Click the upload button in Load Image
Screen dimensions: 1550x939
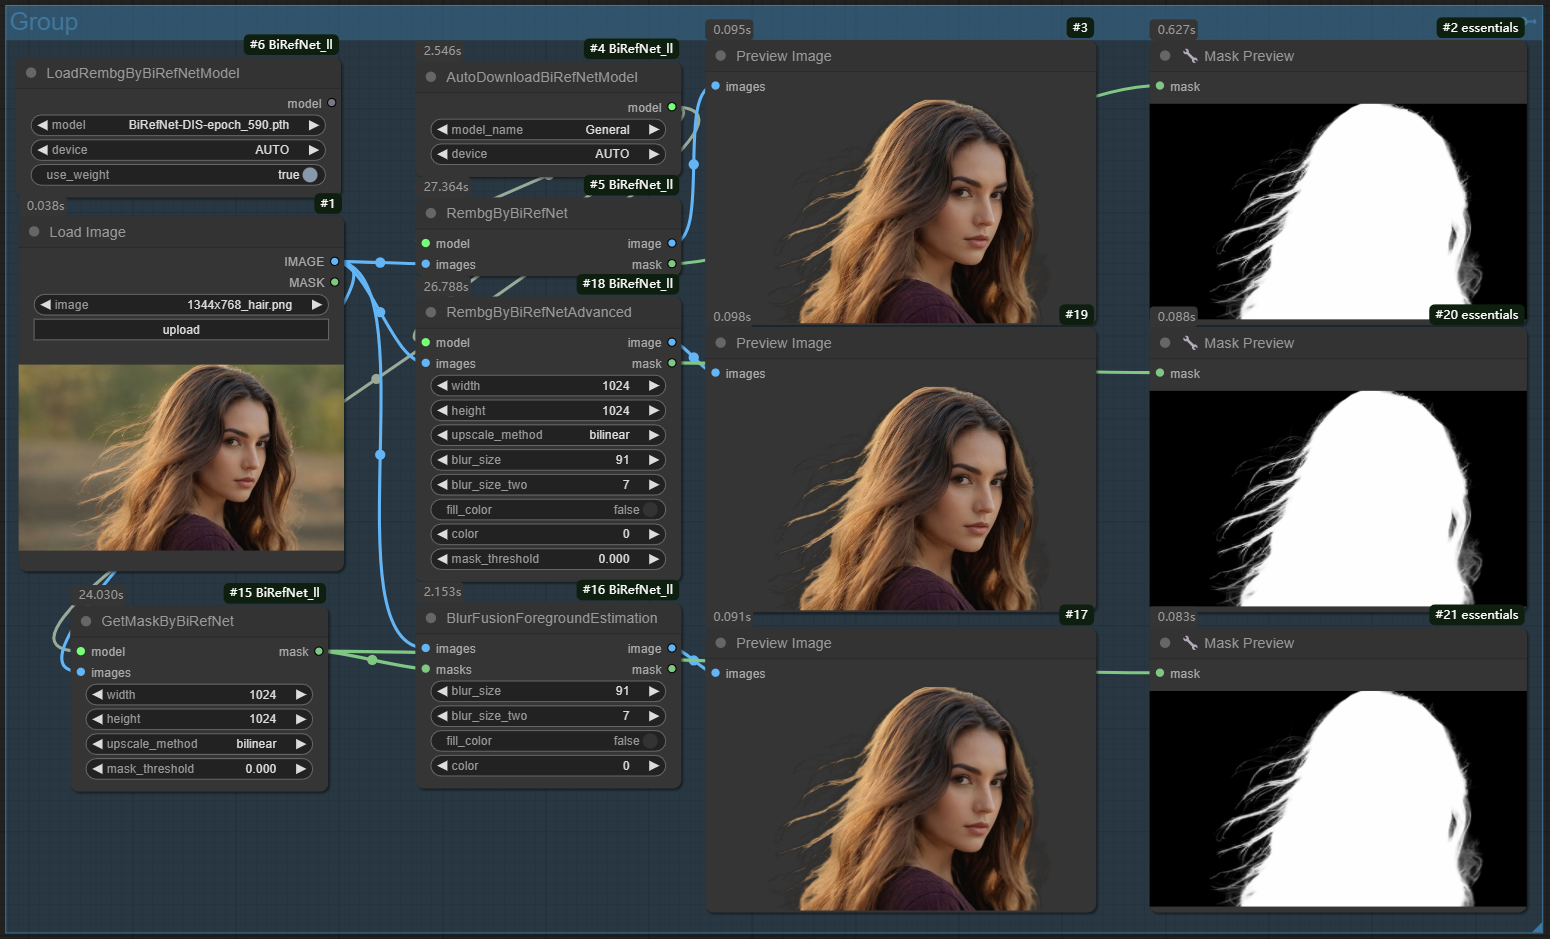(x=181, y=330)
